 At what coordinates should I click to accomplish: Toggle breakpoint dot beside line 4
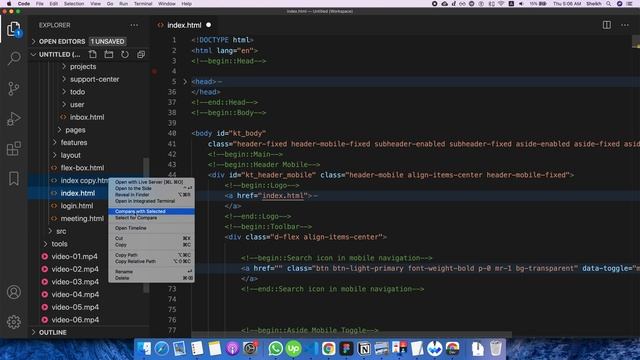click(154, 71)
